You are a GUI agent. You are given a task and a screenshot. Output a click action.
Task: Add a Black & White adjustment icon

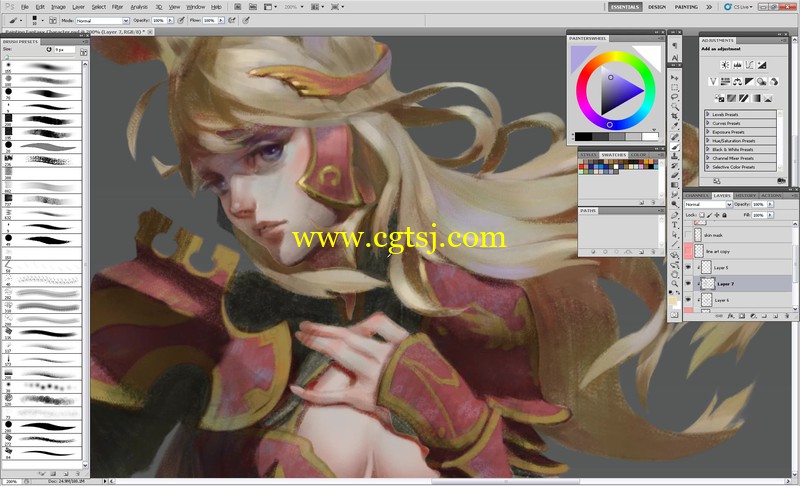[749, 82]
